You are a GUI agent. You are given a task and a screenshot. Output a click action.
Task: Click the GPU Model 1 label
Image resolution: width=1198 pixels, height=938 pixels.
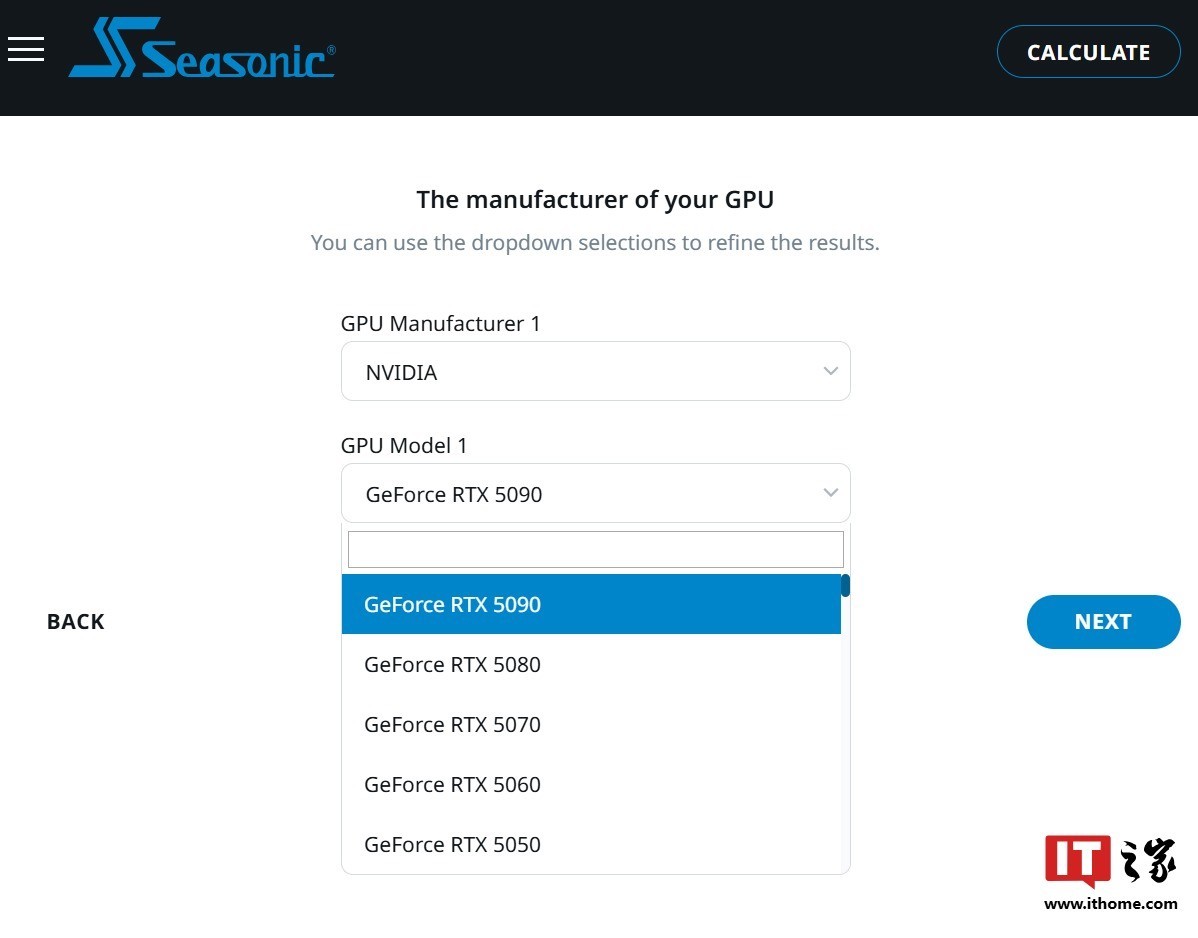tap(403, 445)
